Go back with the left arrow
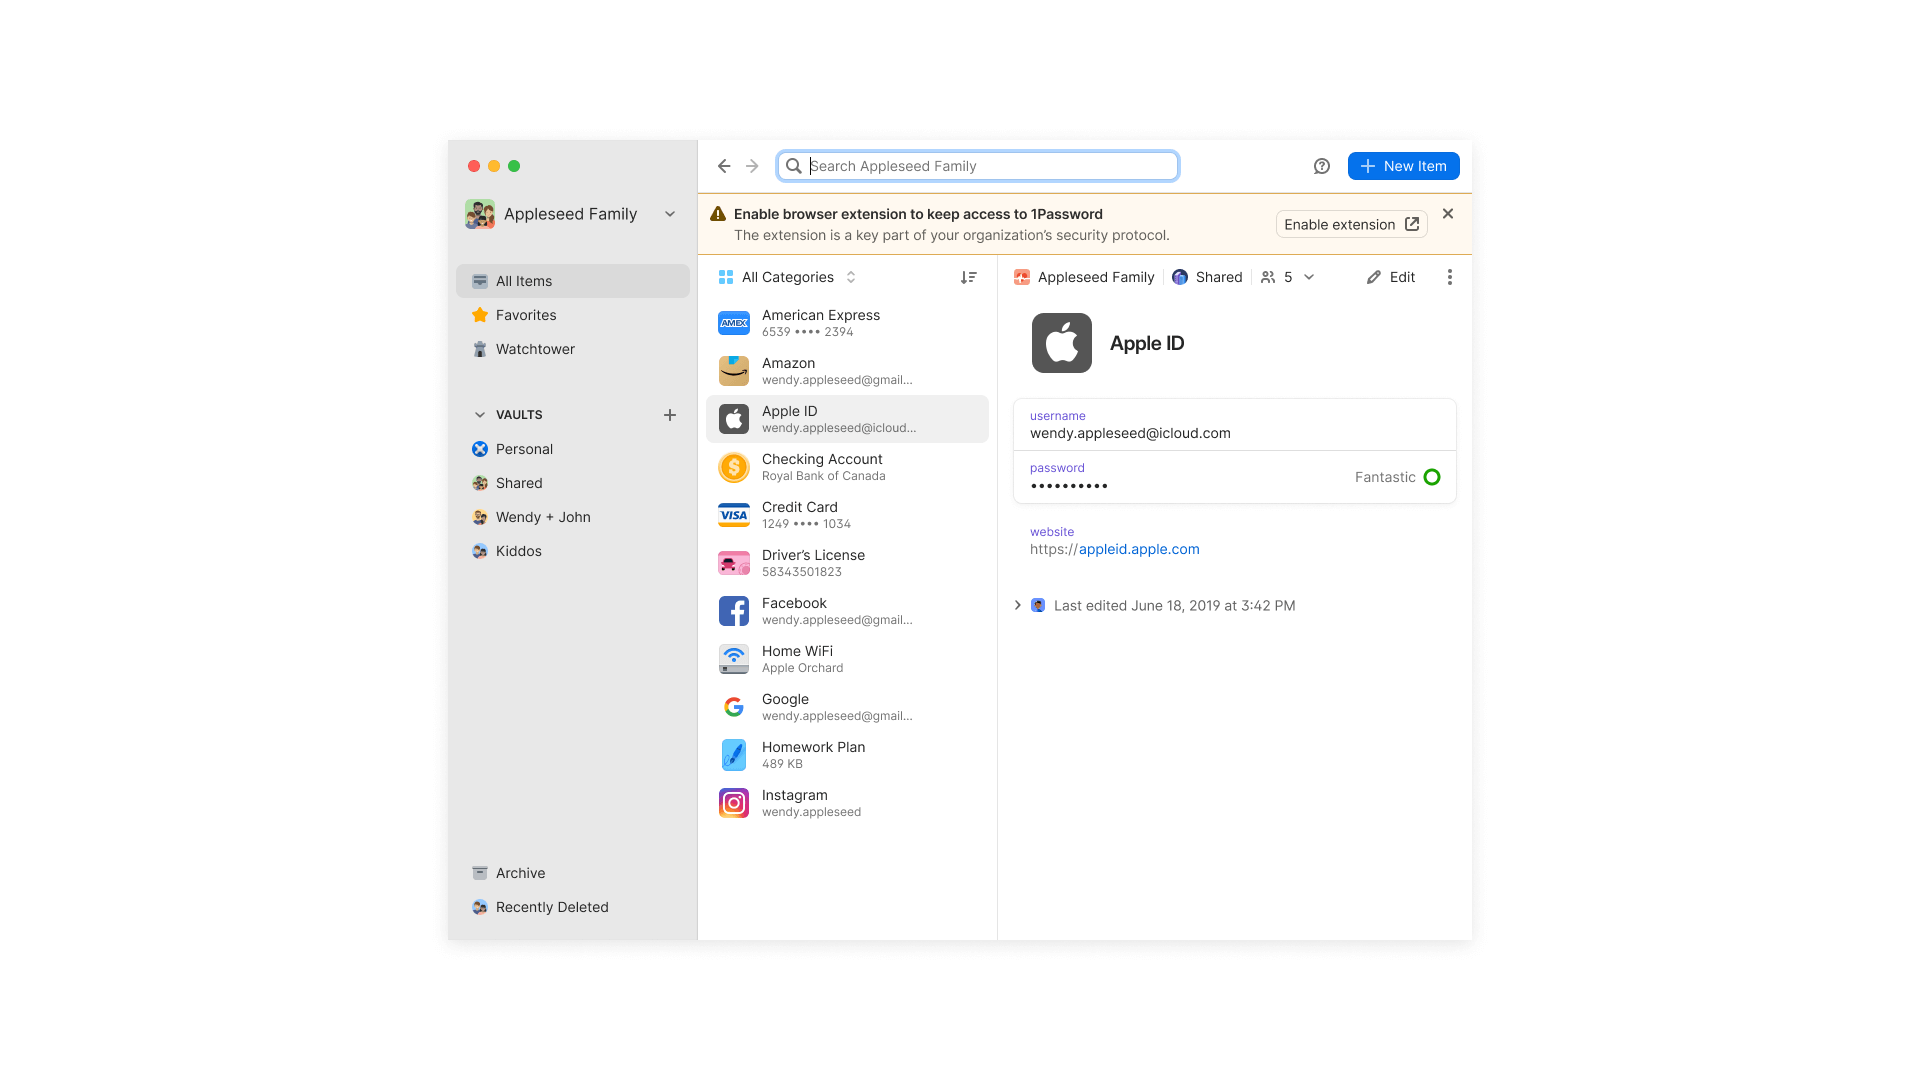Viewport: 1920px width, 1080px height. pos(724,166)
